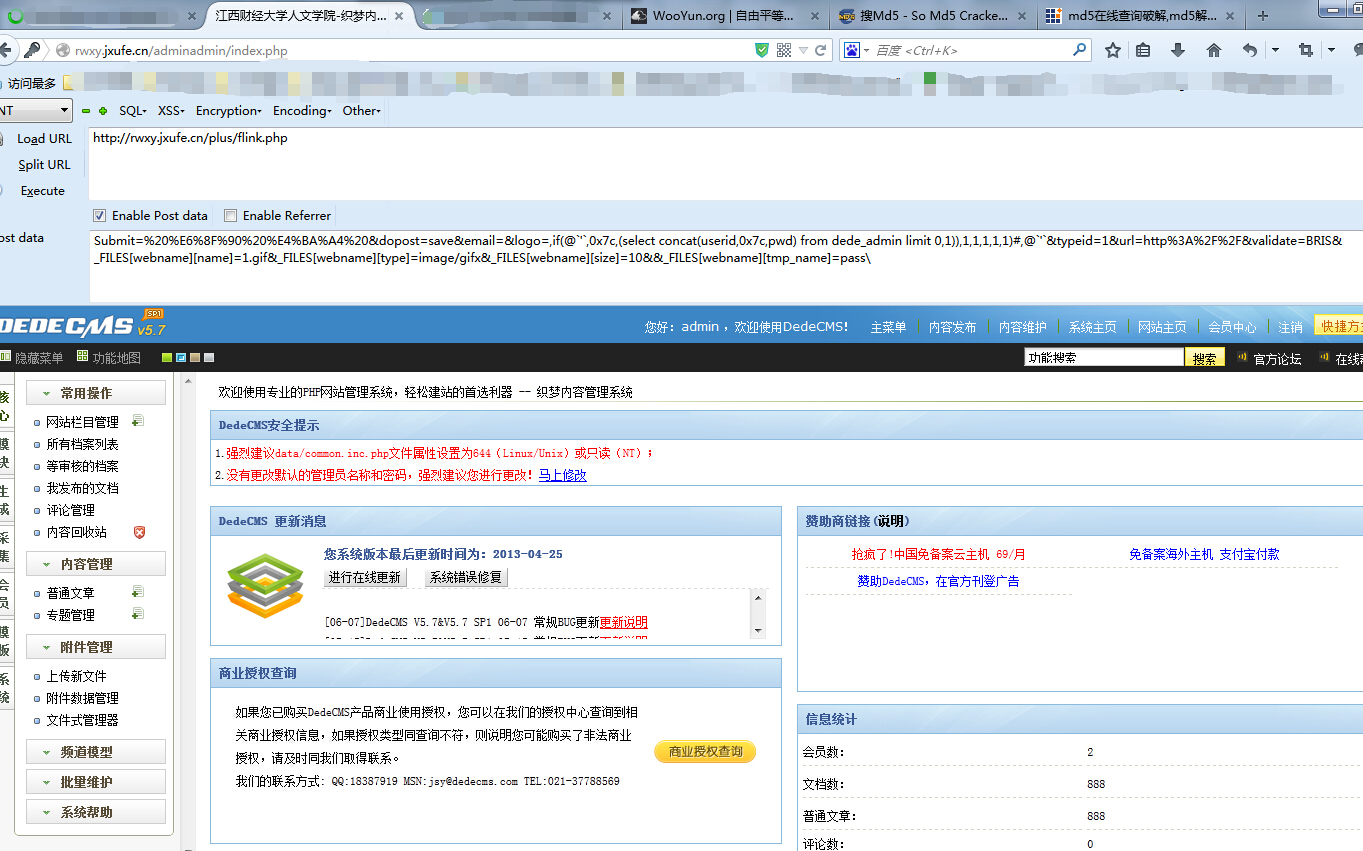Click the Baidu paw search engine icon
This screenshot has height=851, width=1363.
coord(852,50)
